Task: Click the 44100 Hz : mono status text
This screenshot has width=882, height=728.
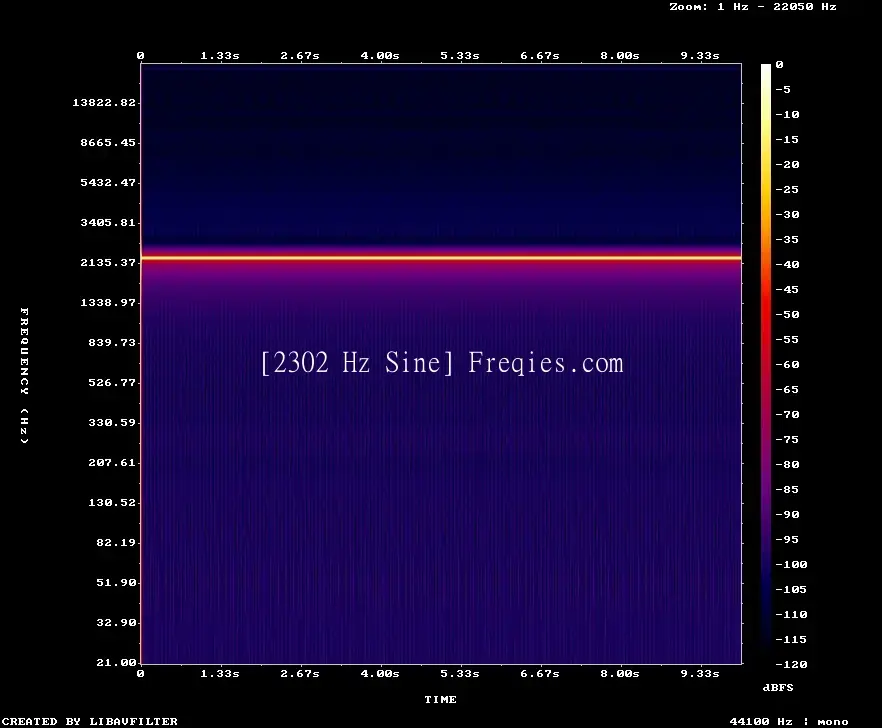Action: (789, 721)
